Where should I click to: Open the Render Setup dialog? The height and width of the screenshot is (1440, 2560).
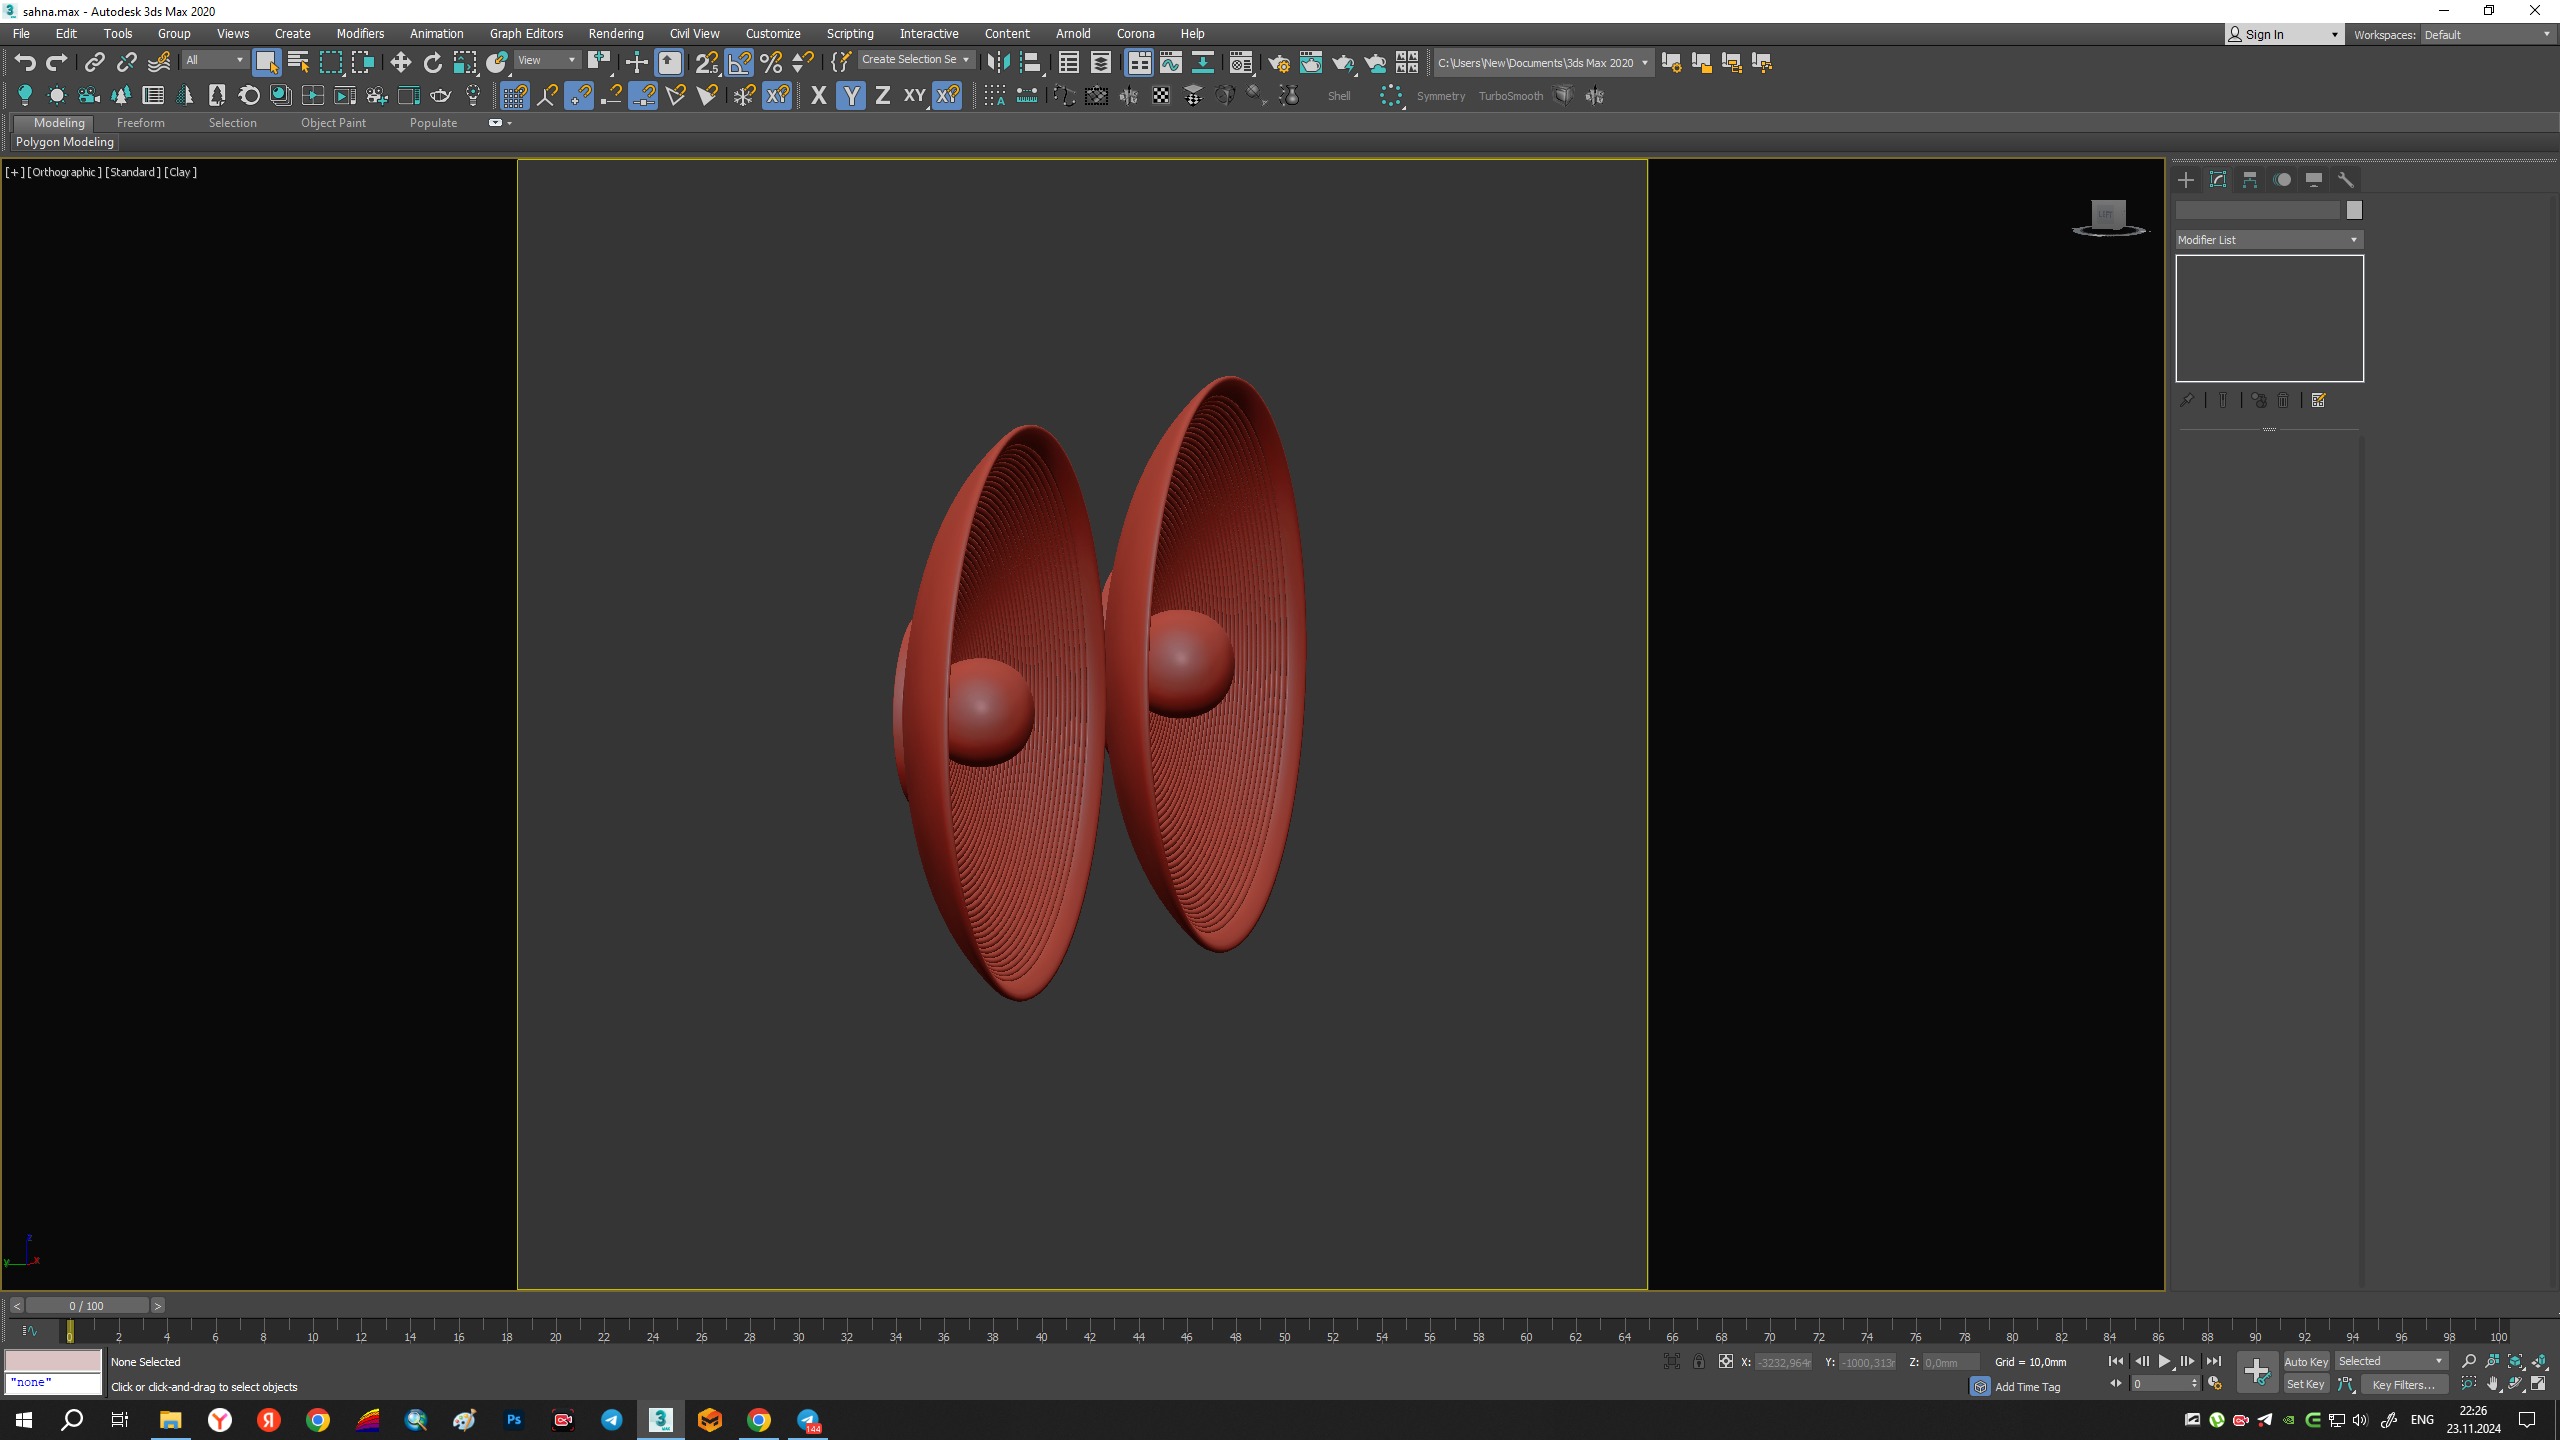tap(1278, 63)
